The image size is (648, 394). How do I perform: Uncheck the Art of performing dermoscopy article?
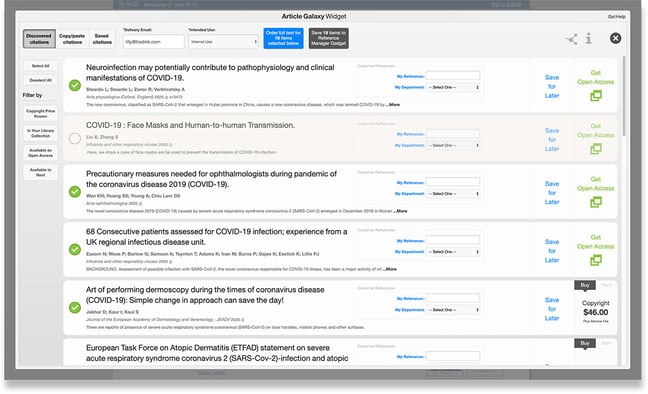(75, 308)
